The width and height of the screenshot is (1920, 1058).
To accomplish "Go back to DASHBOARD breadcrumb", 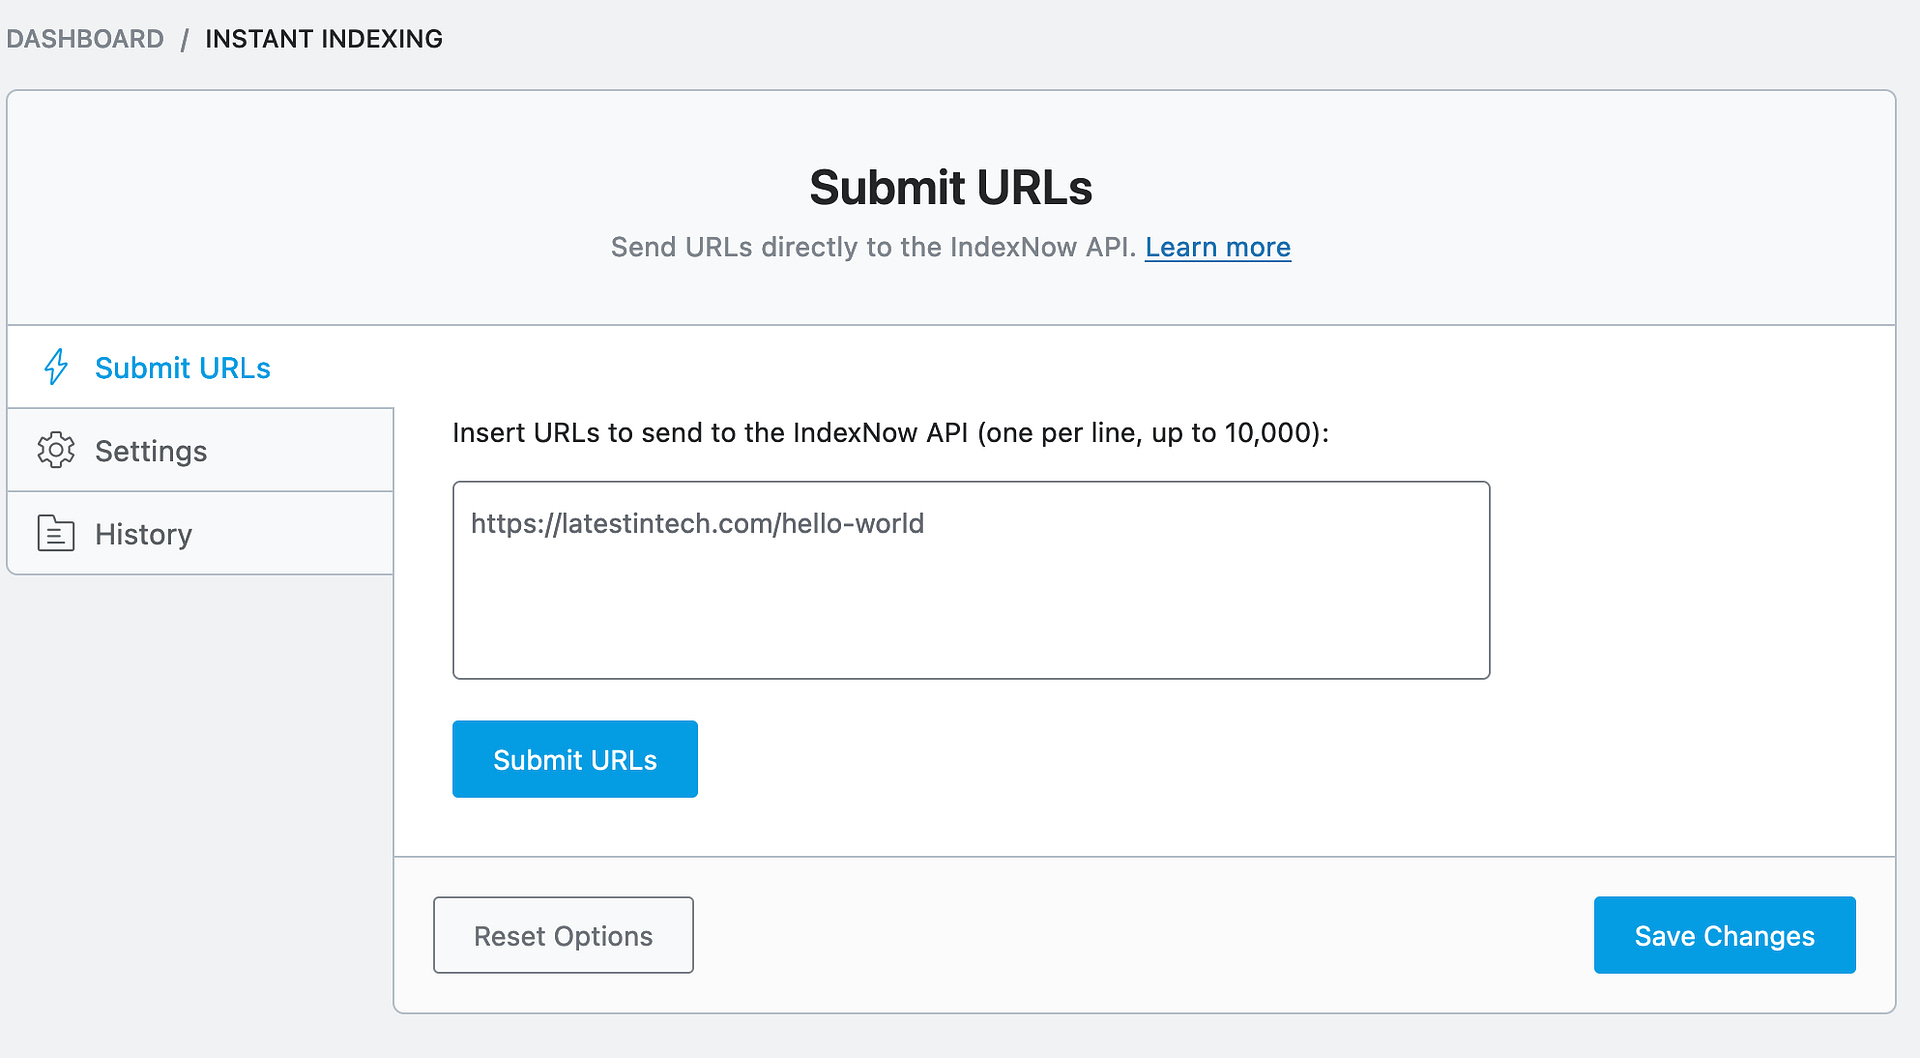I will [85, 39].
